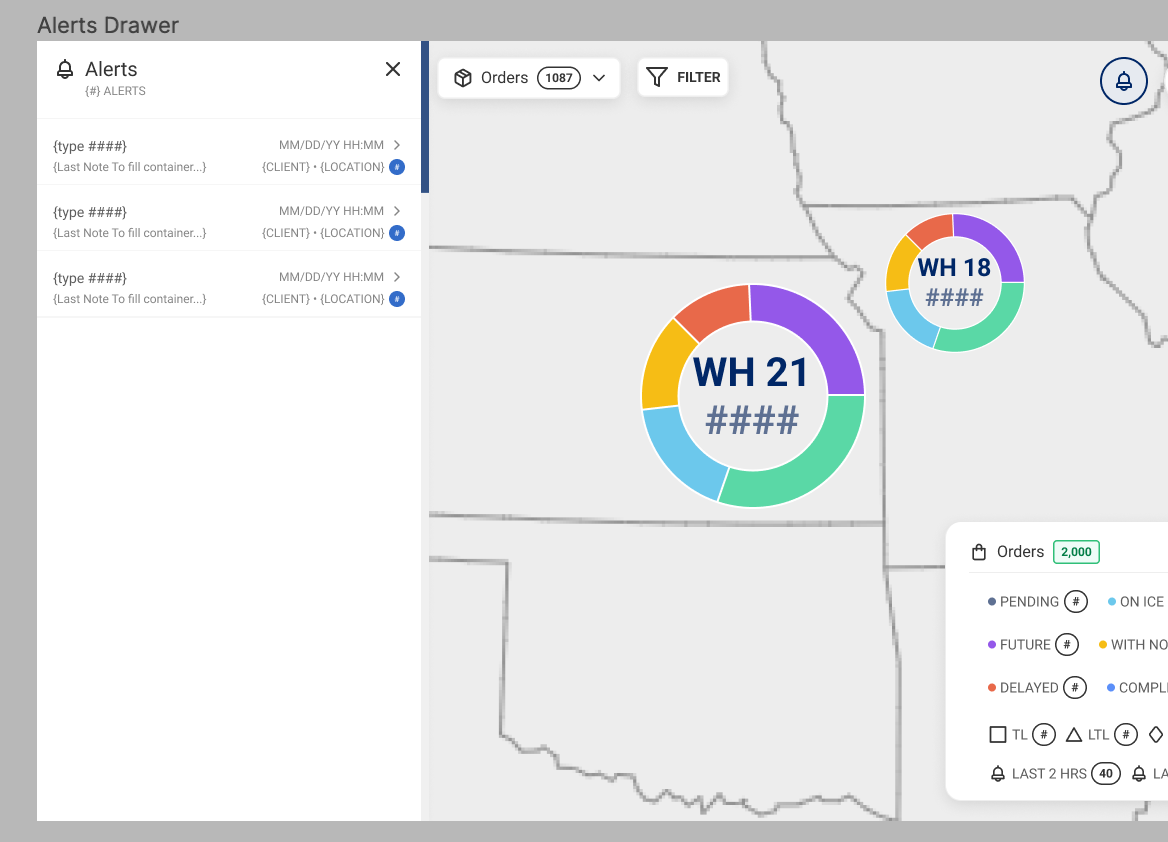
Task: Click the bell icon beside Alerts title
Action: (x=65, y=69)
